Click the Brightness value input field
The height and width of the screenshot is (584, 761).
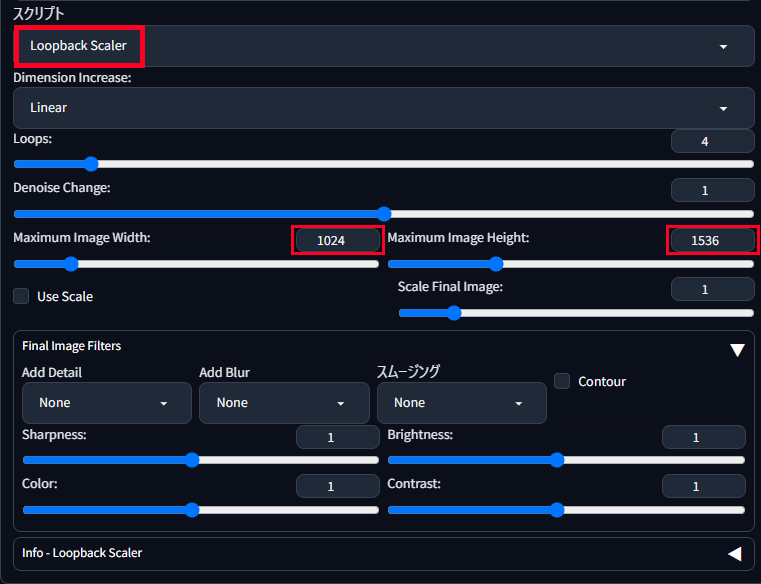point(703,437)
